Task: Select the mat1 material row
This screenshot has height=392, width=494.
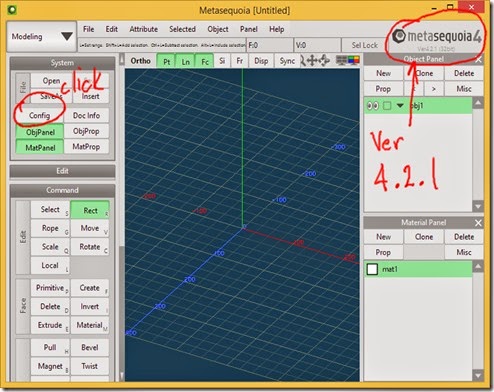Action: coord(418,269)
